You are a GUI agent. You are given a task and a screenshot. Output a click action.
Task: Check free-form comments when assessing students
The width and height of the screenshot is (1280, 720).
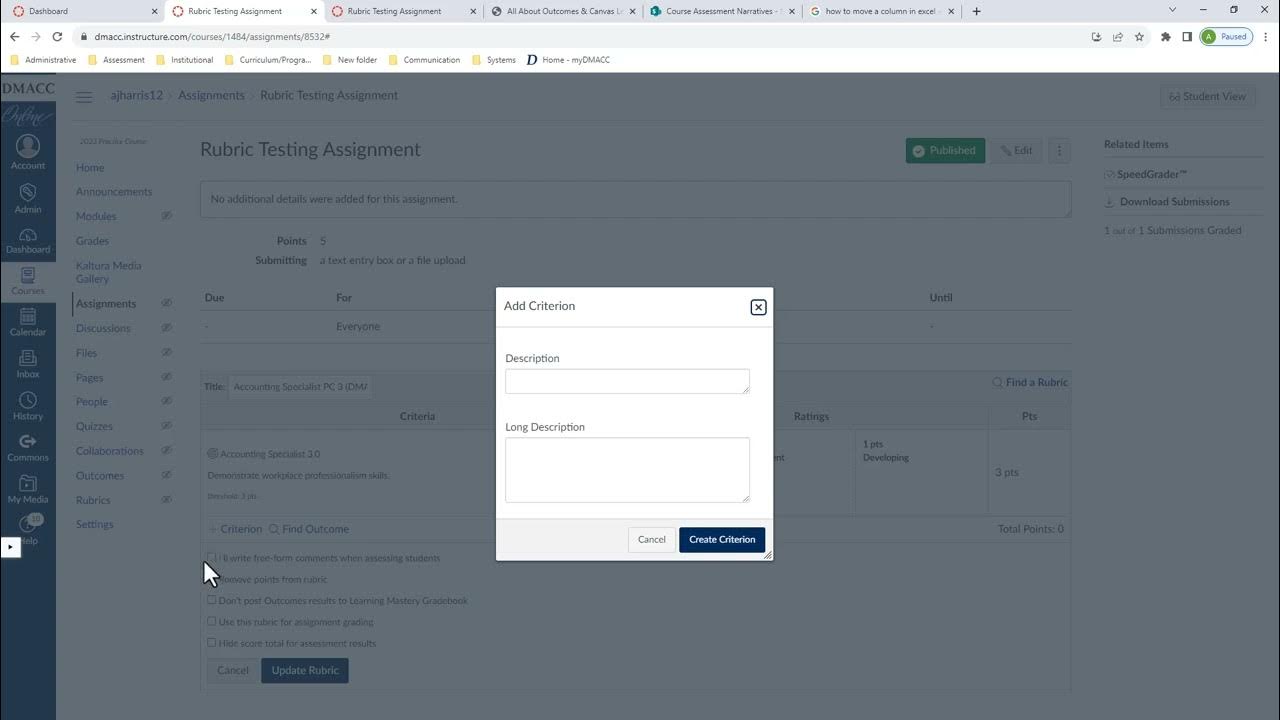[211, 557]
